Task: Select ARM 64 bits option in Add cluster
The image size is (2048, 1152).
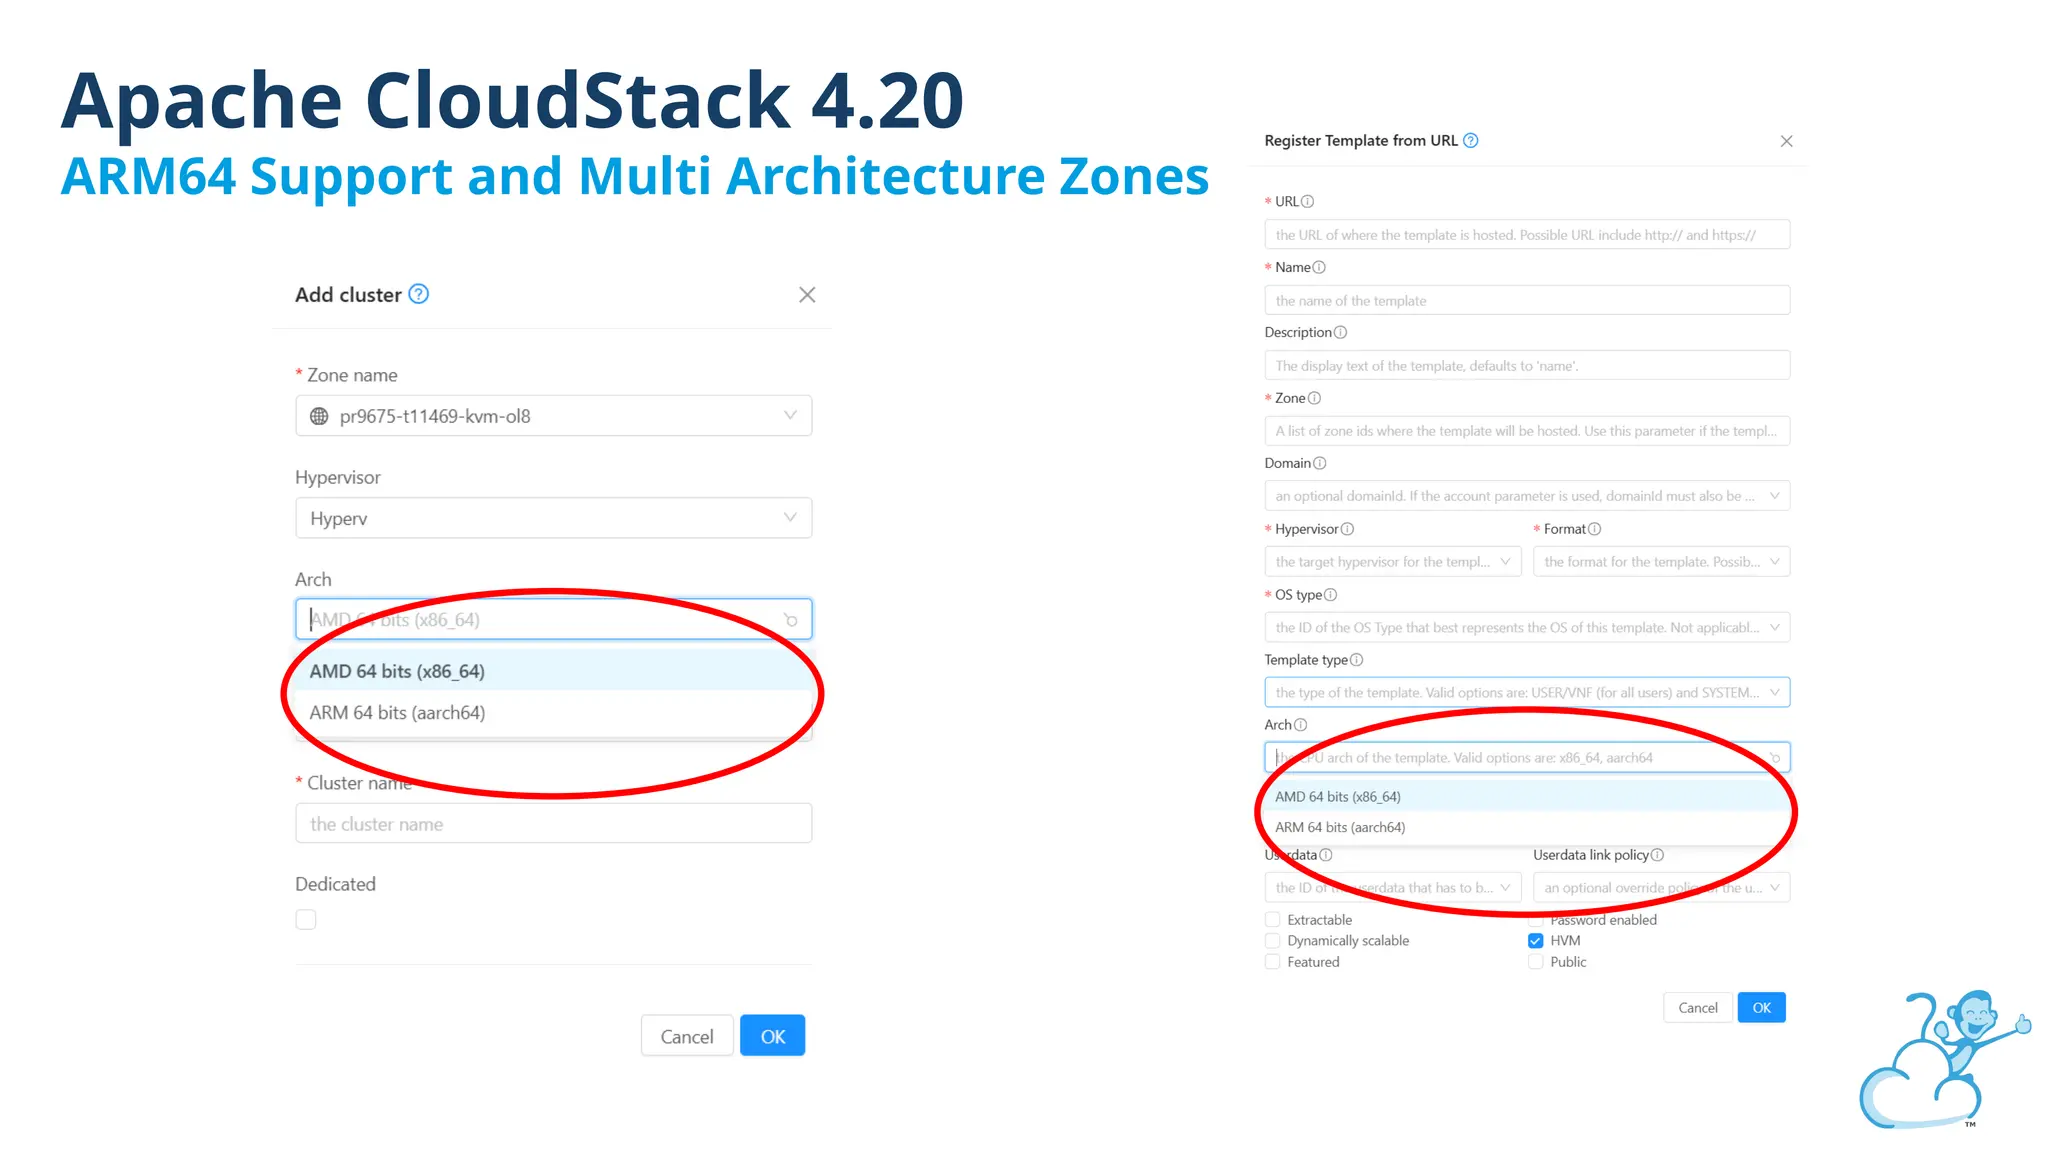Action: [553, 713]
